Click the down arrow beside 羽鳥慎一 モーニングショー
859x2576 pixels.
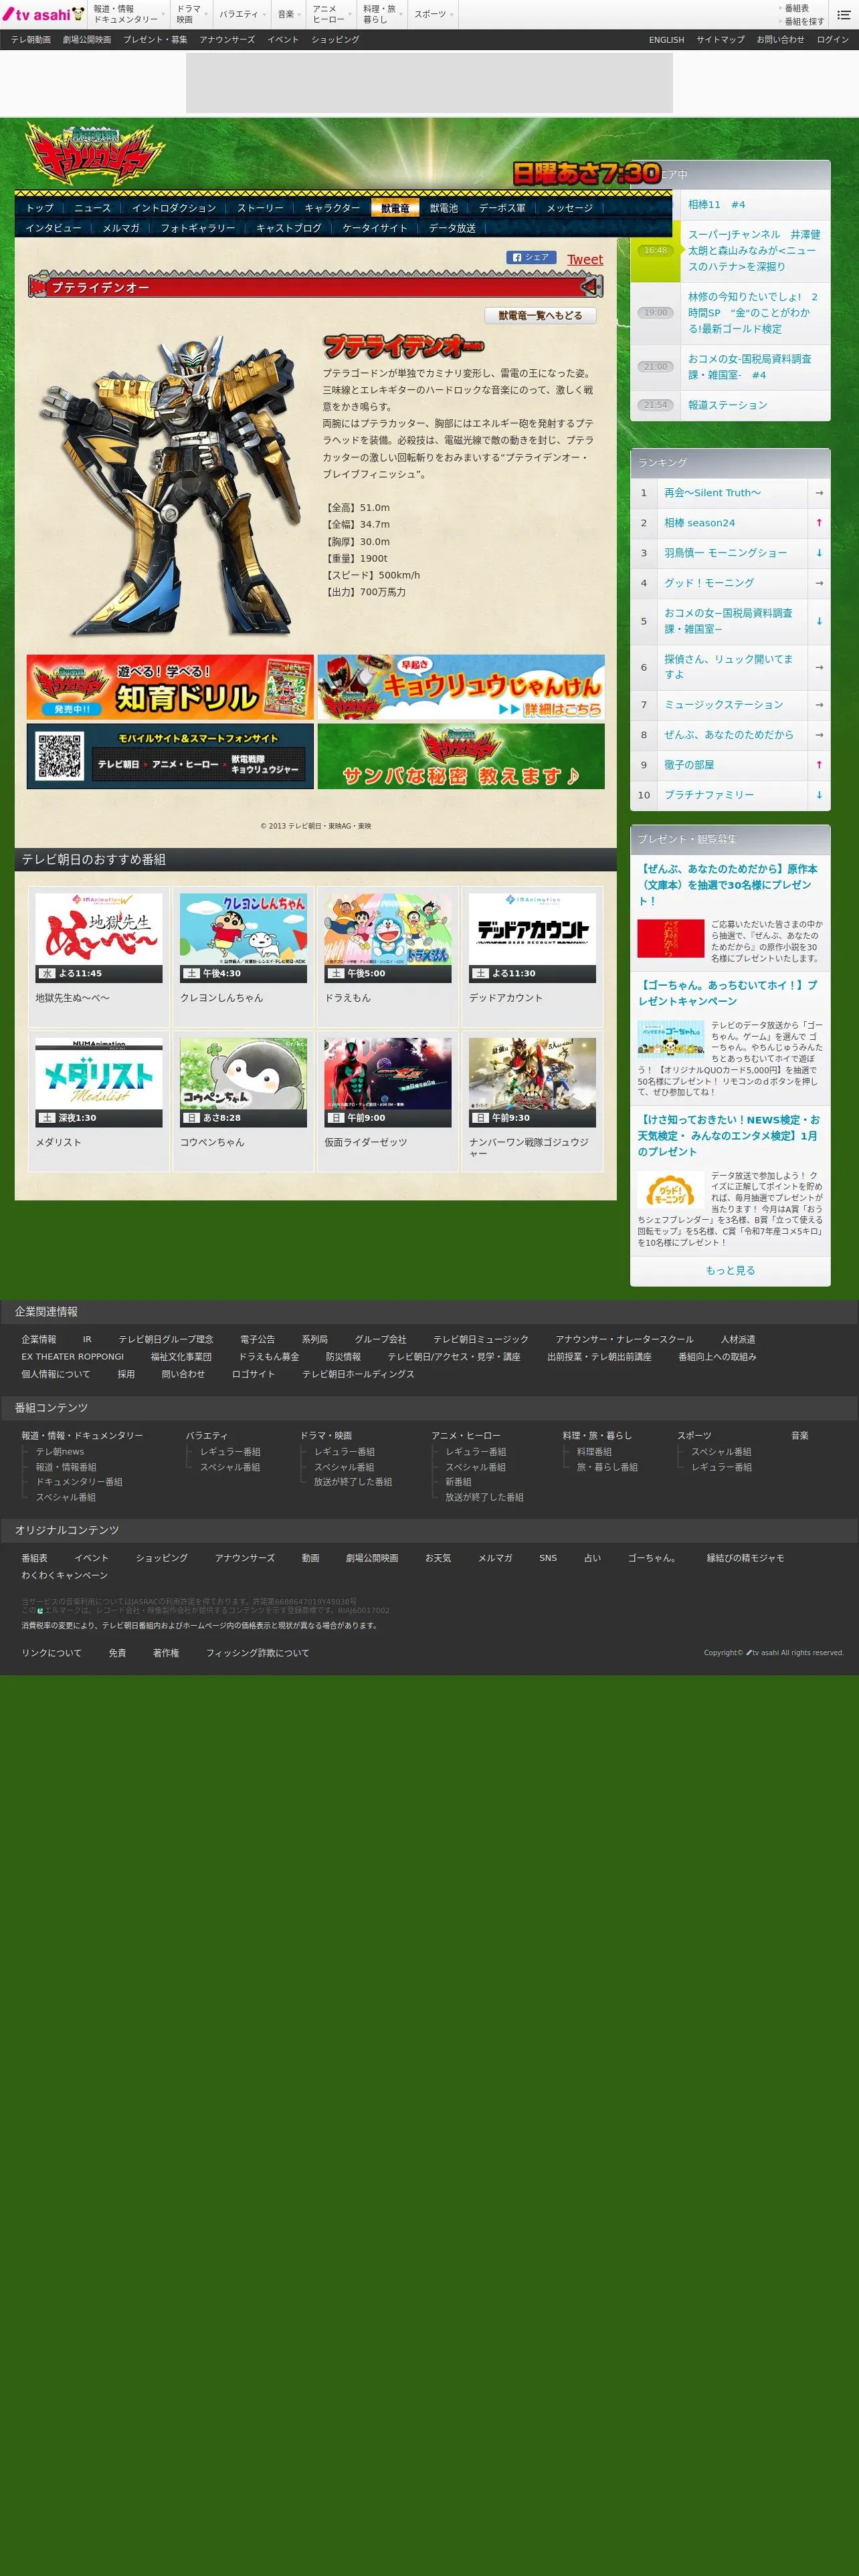click(x=819, y=552)
